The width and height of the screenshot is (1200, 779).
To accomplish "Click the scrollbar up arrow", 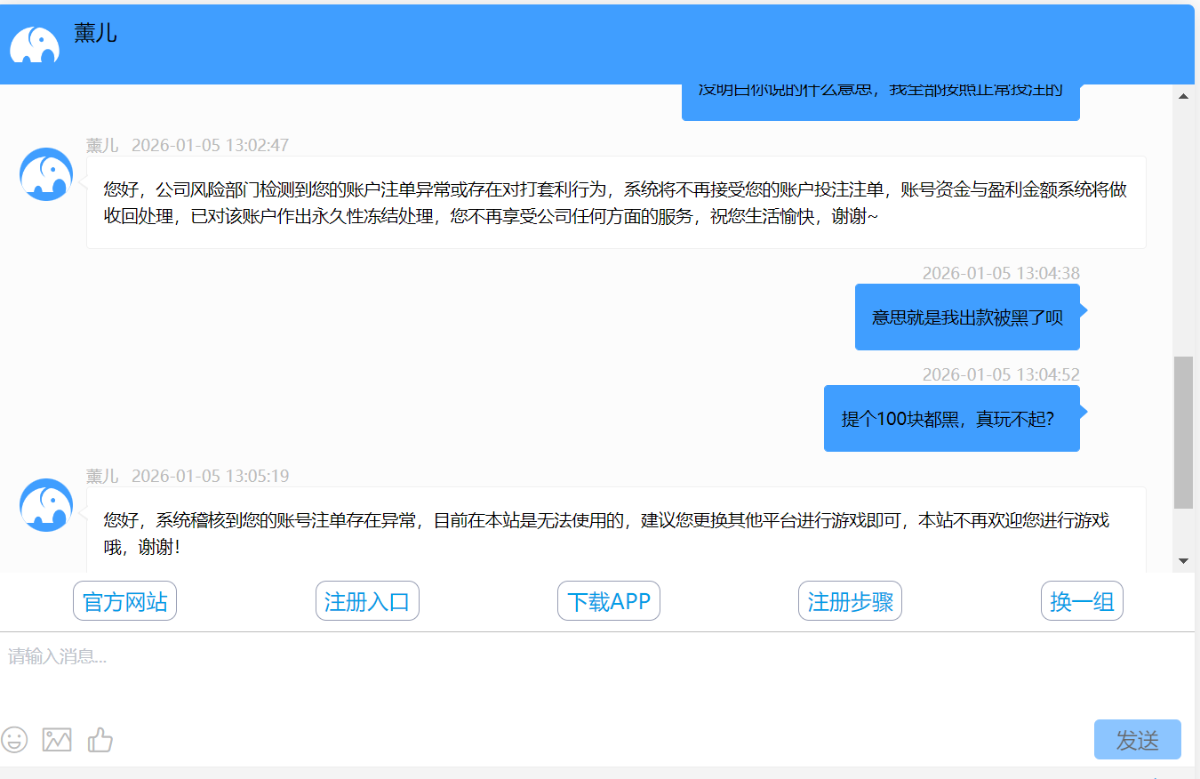I will (1183, 96).
